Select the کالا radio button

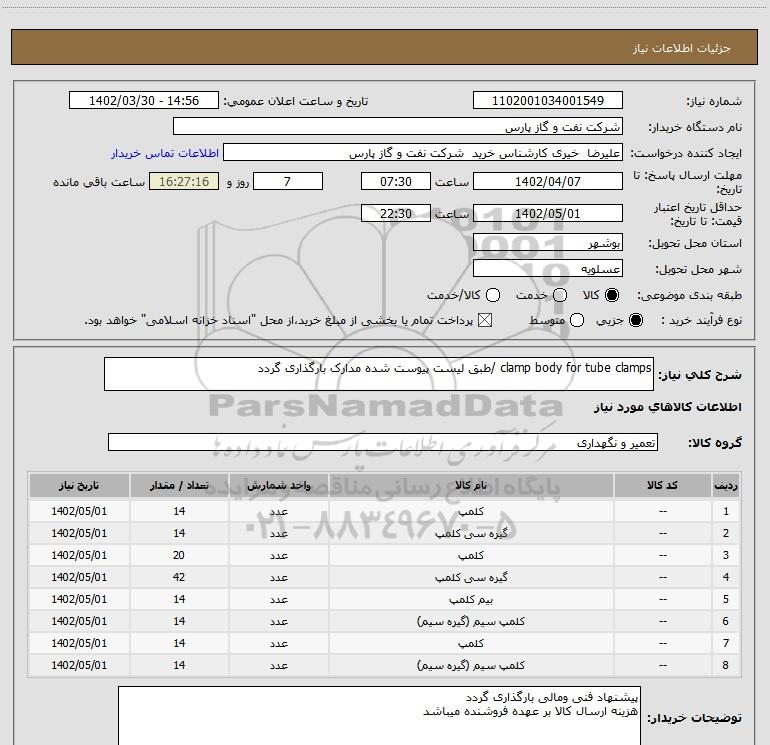point(612,295)
